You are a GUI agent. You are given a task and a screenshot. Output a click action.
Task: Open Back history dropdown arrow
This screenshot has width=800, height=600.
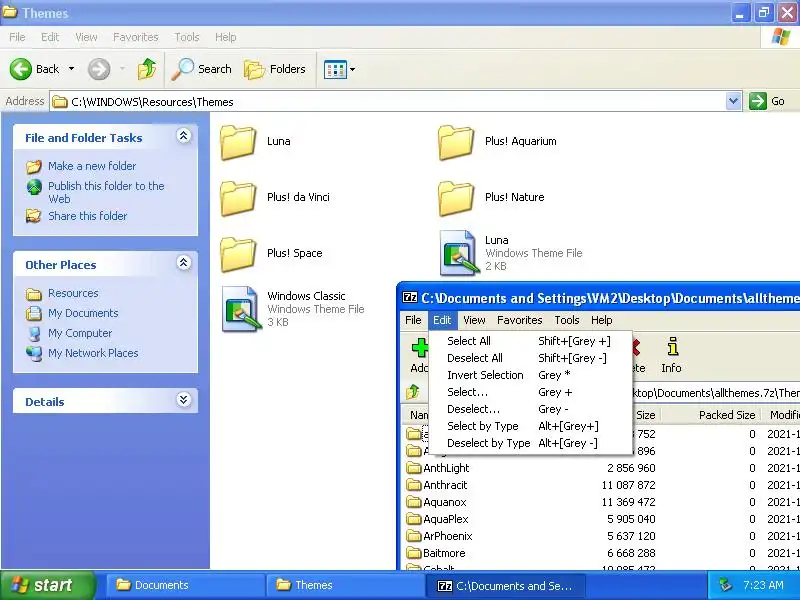71,68
